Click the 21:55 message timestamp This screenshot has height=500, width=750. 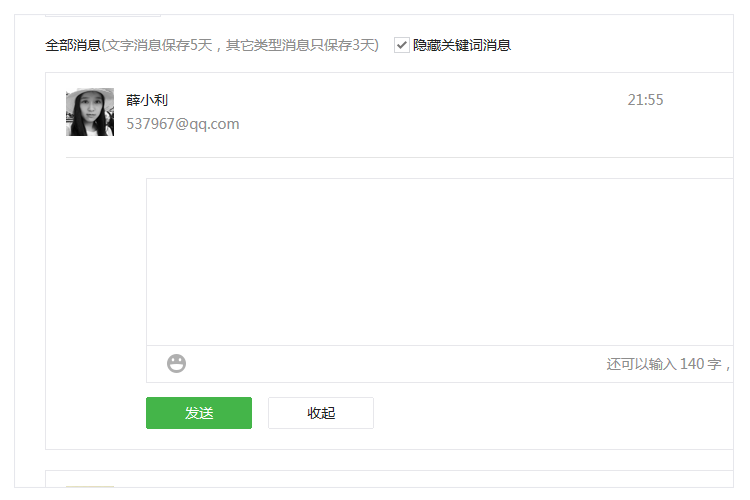click(x=645, y=100)
